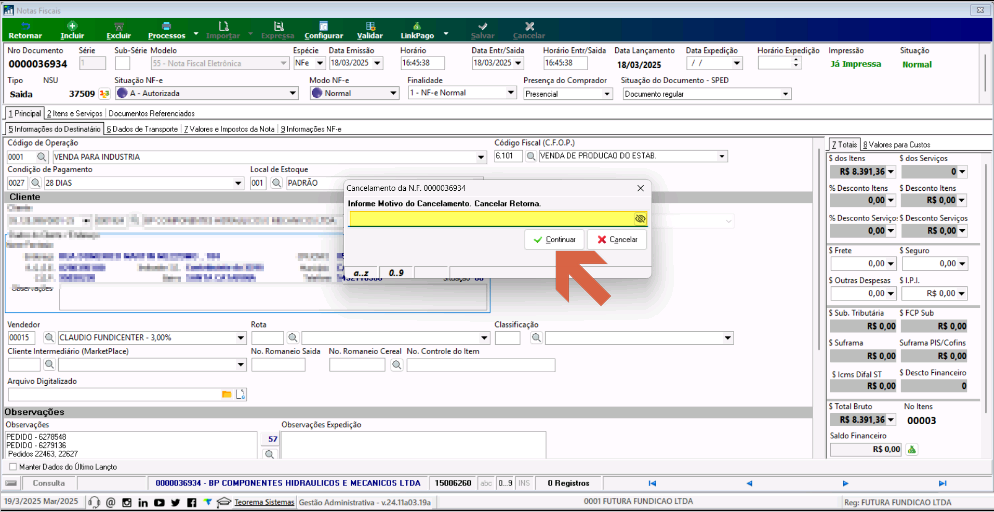The width and height of the screenshot is (994, 512).
Task: Open the Instagram icon in status bar
Action: pos(127,502)
